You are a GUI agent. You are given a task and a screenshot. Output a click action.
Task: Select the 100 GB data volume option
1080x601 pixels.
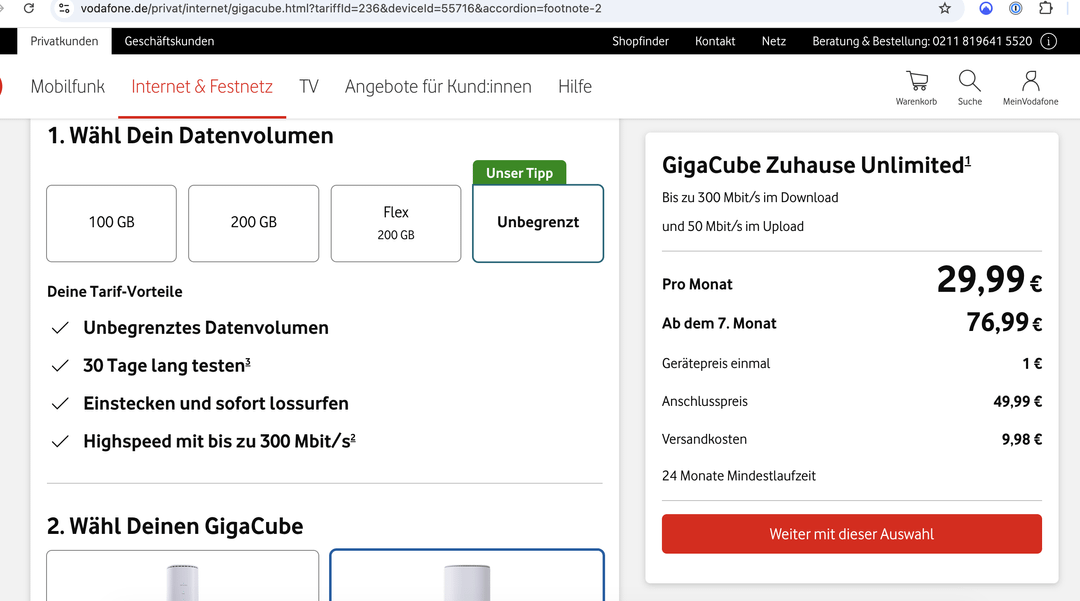click(111, 223)
